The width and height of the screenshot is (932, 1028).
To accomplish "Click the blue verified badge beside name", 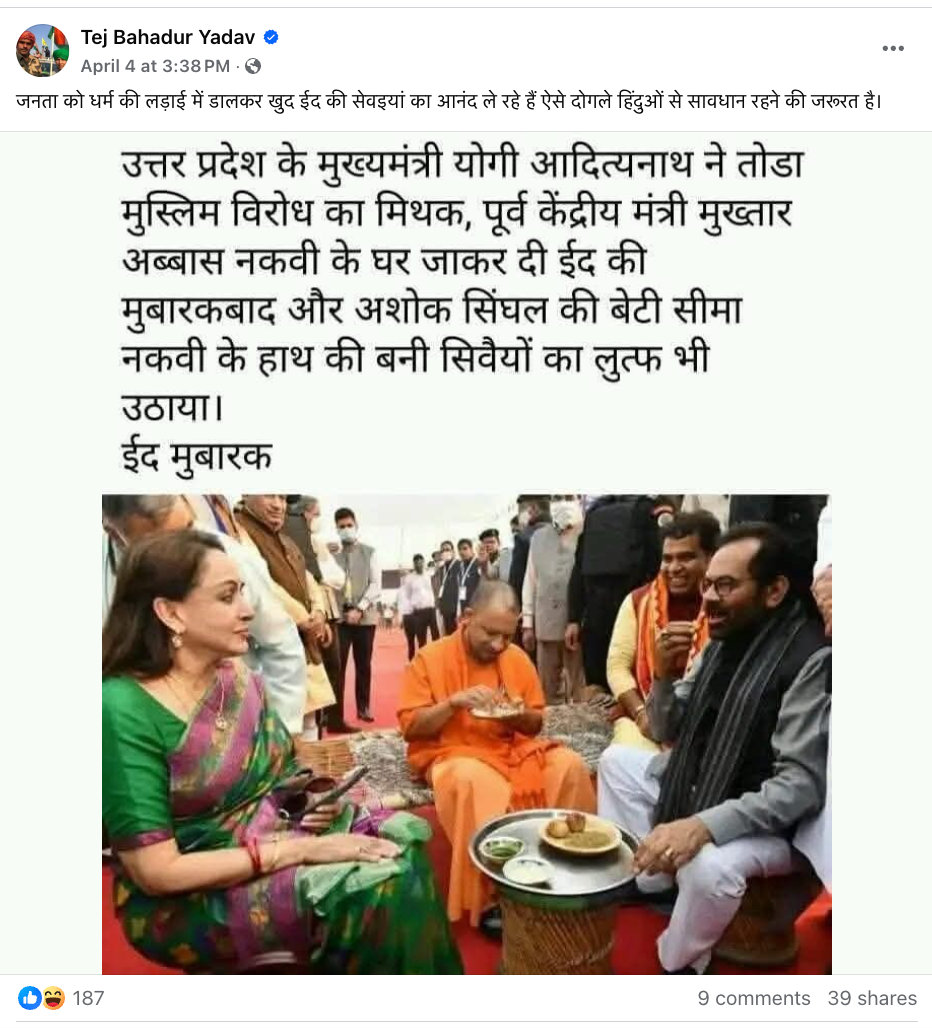I will pos(271,37).
